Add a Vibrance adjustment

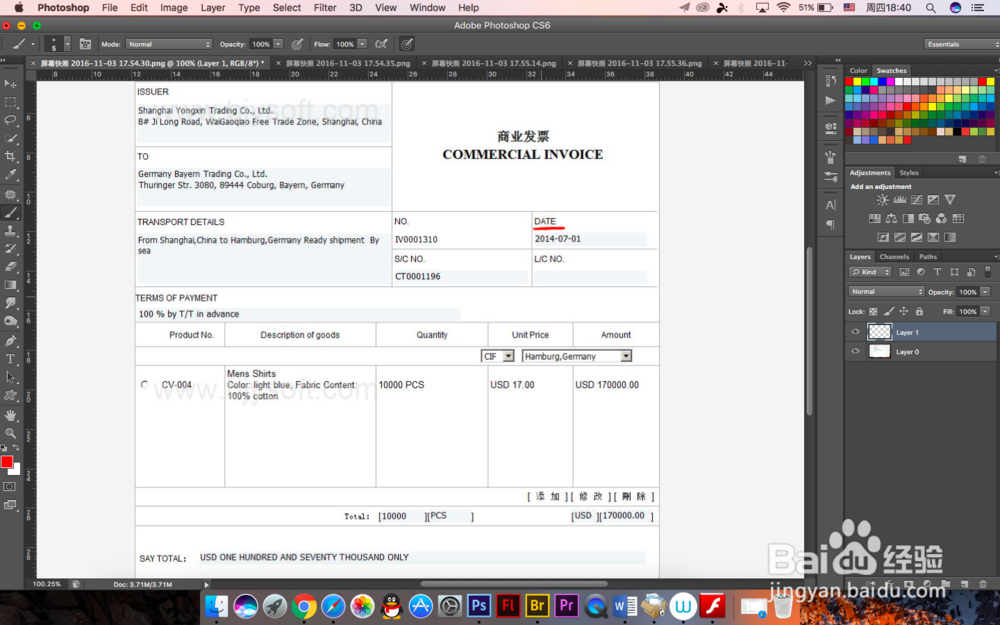tap(950, 200)
